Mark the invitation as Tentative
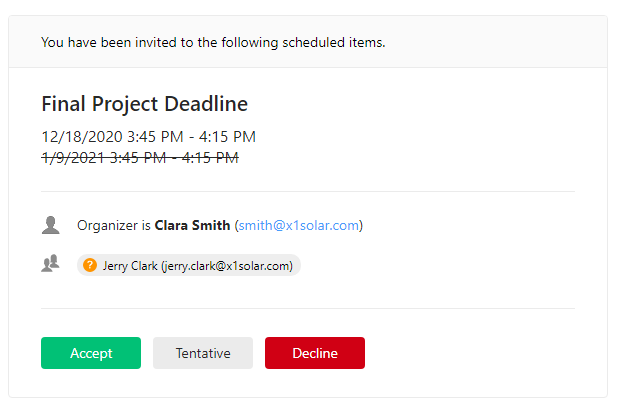This screenshot has height=418, width=622. tap(203, 353)
